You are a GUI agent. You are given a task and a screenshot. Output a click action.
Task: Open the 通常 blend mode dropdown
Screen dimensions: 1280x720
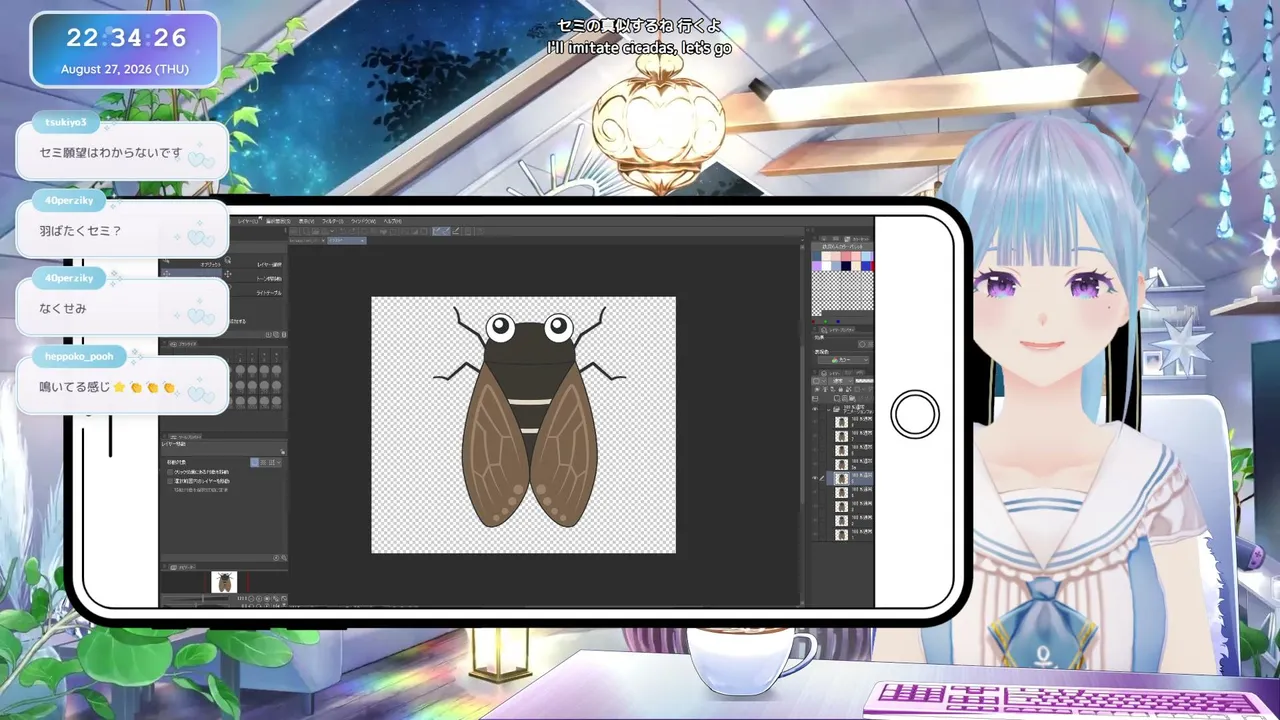click(840, 381)
